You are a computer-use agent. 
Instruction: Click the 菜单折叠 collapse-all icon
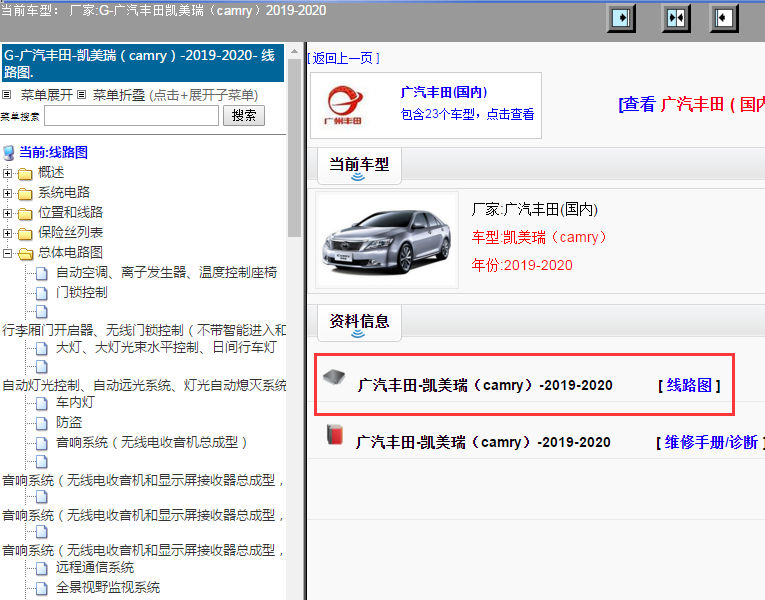click(81, 95)
